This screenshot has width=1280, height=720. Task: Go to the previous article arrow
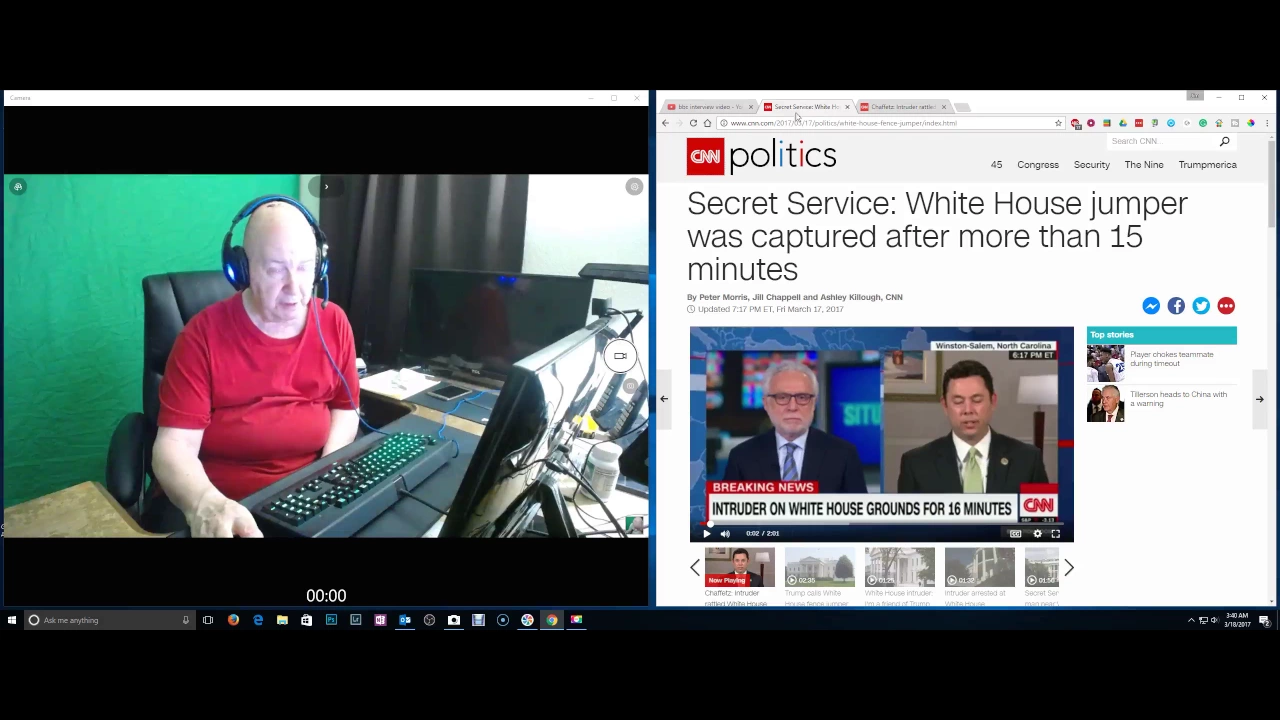click(663, 399)
